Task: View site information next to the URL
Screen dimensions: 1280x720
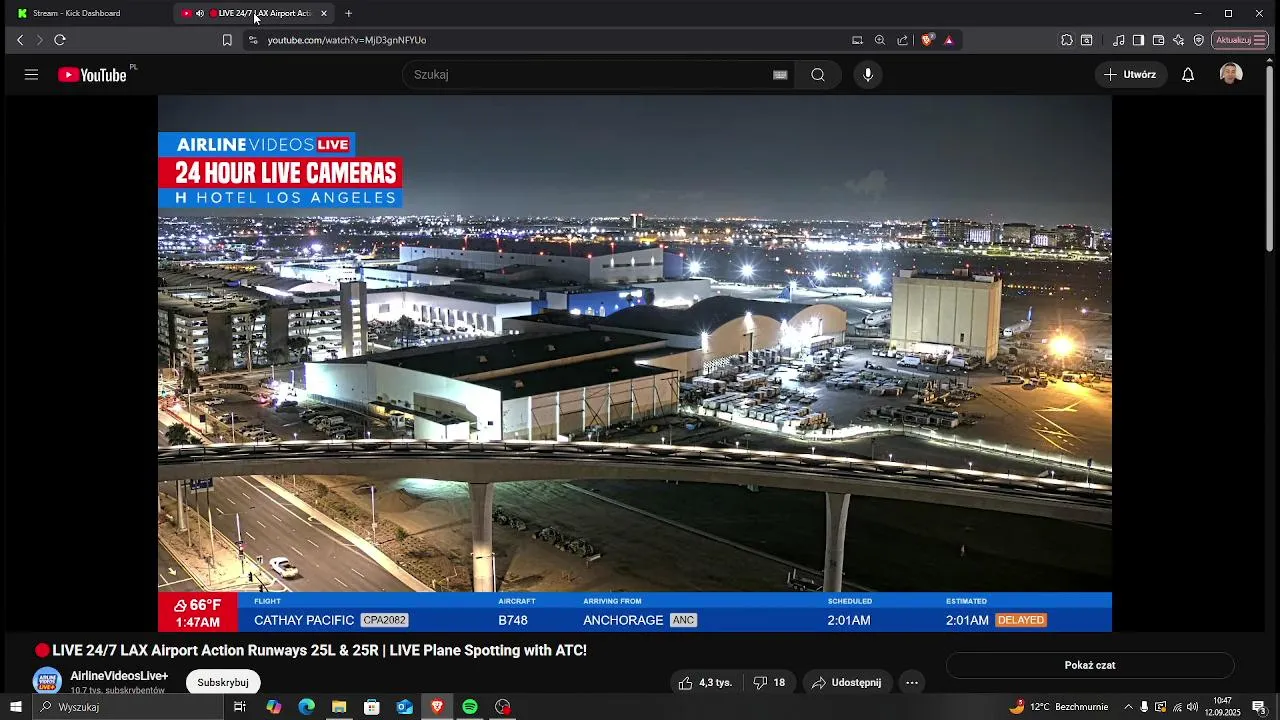Action: coord(253,40)
